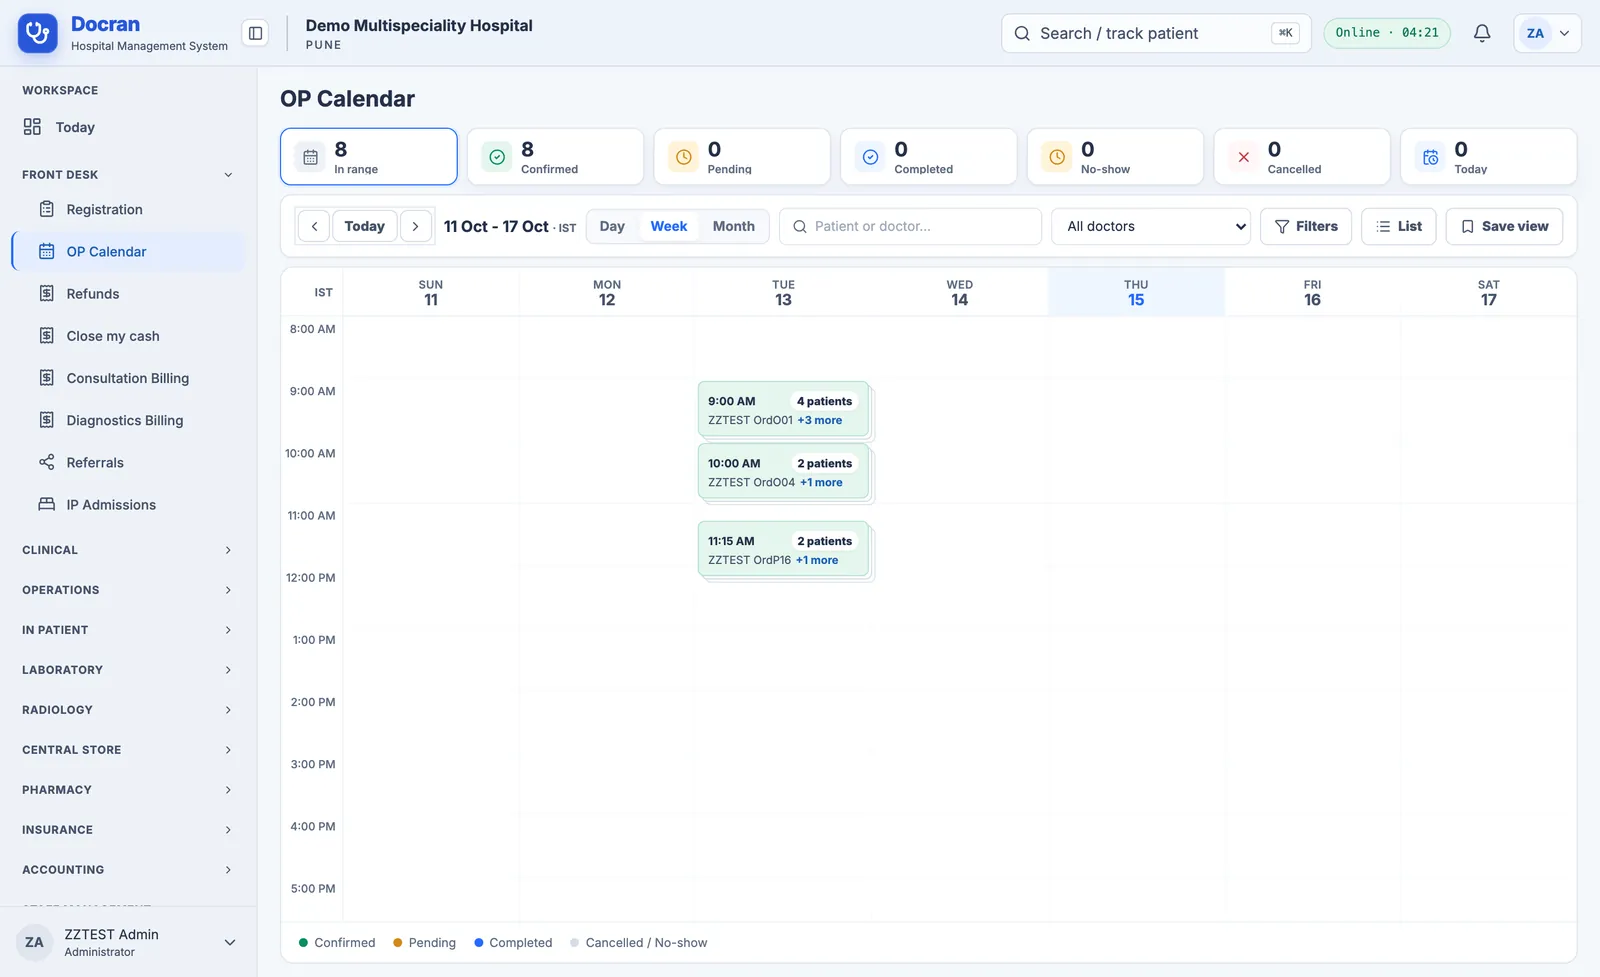Expand the Laboratory section
The height and width of the screenshot is (977, 1600).
[x=127, y=670]
